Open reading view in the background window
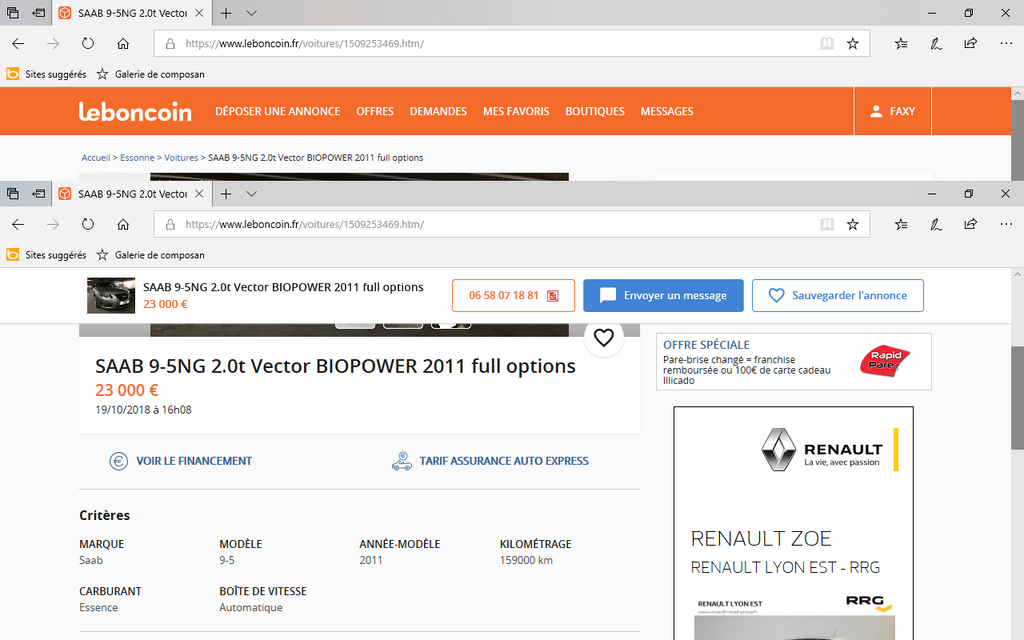Screen dimensions: 1024x640 [827, 44]
